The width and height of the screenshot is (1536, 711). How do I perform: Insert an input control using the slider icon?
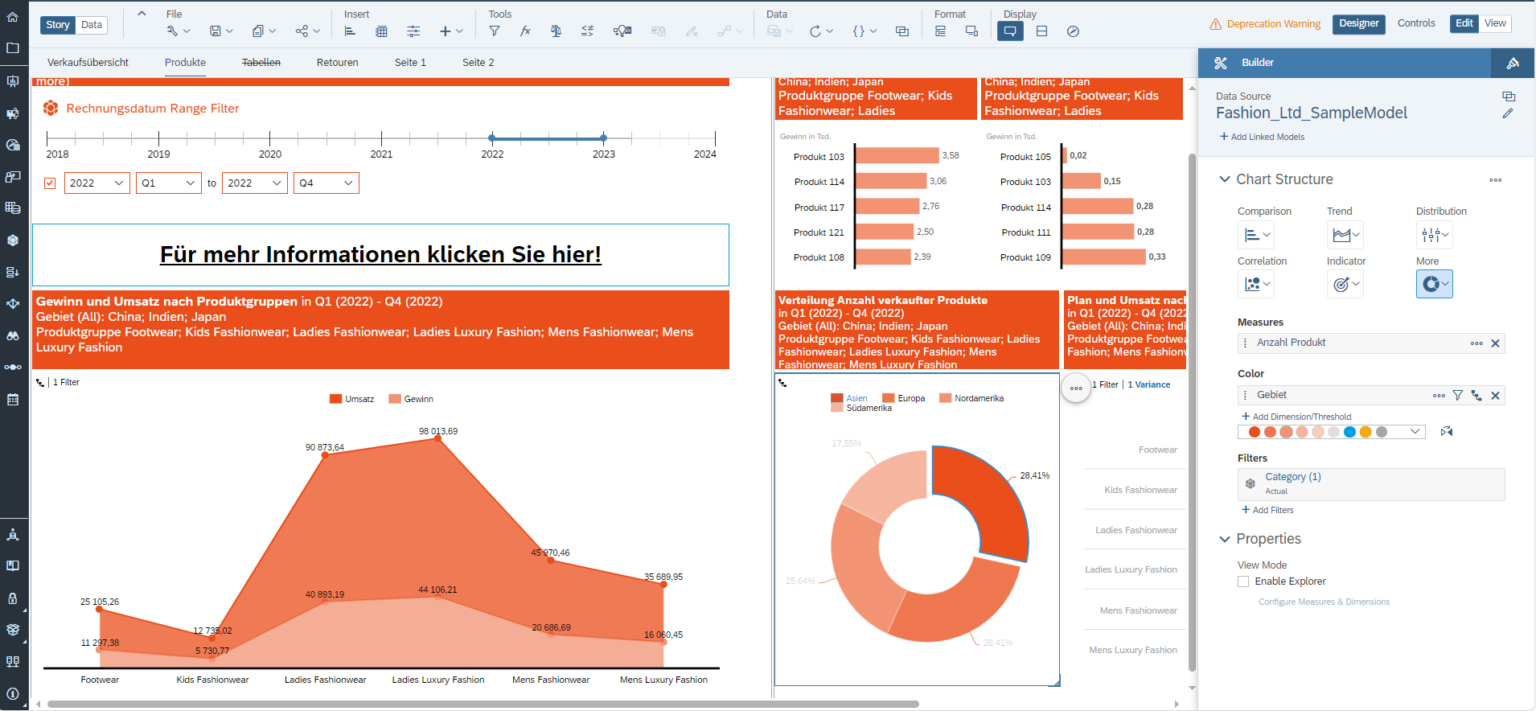414,31
